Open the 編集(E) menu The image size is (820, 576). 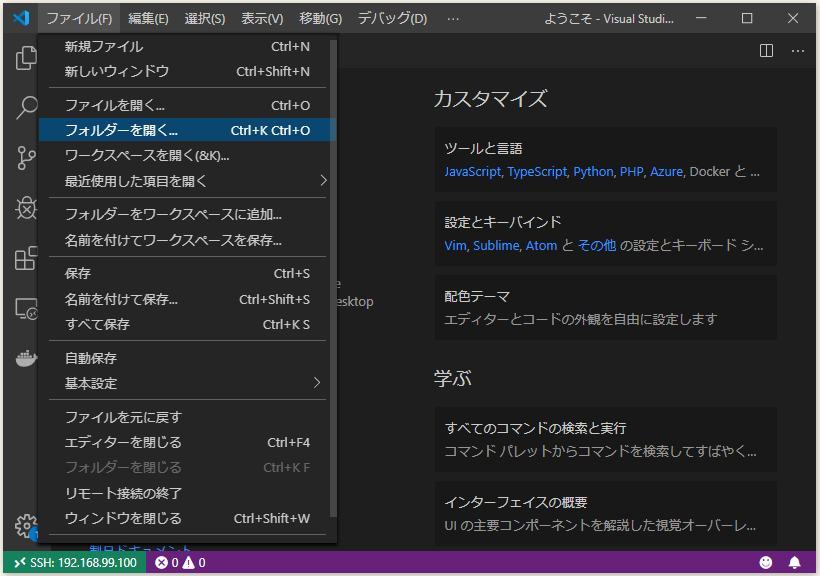coord(148,19)
